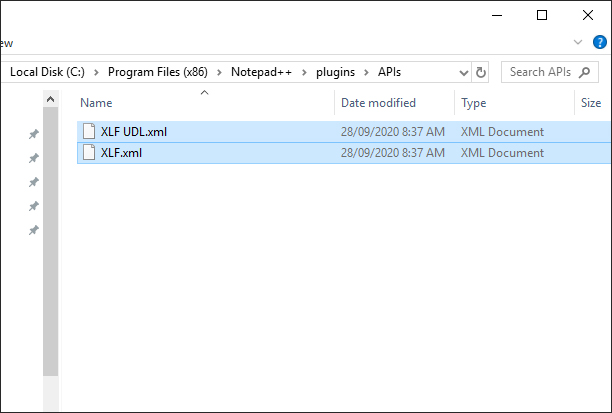Expand chevron after Notepad++ breadcrumb
This screenshot has width=612, height=413.
coord(304,73)
